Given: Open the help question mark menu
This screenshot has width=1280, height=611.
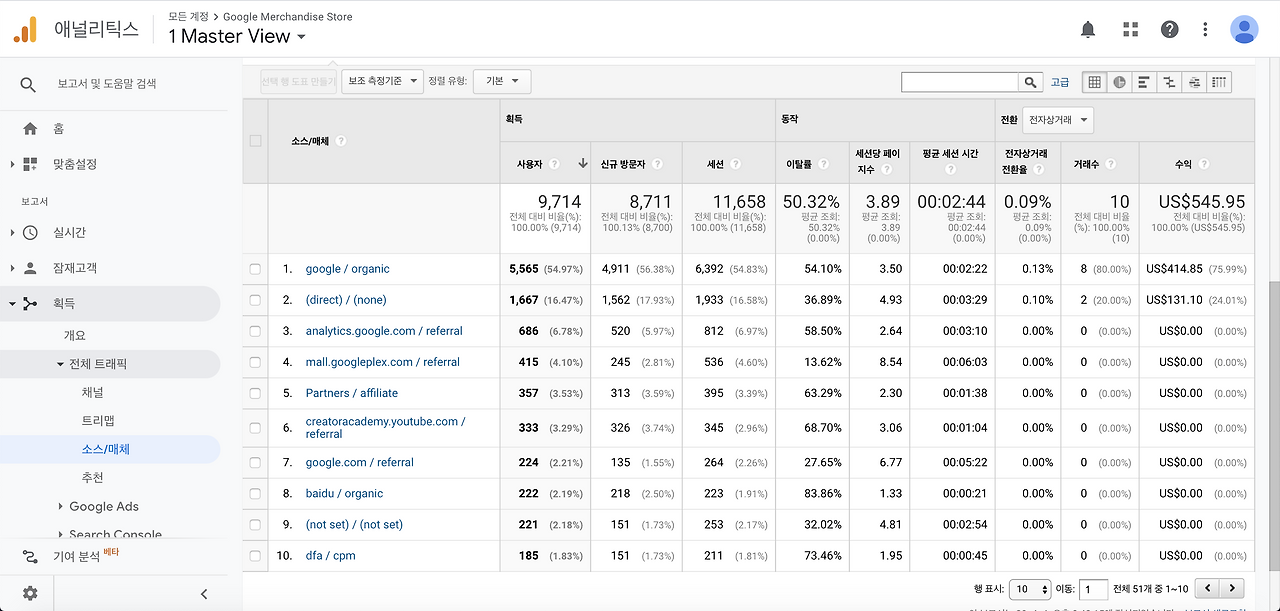Looking at the screenshot, I should [x=1169, y=30].
